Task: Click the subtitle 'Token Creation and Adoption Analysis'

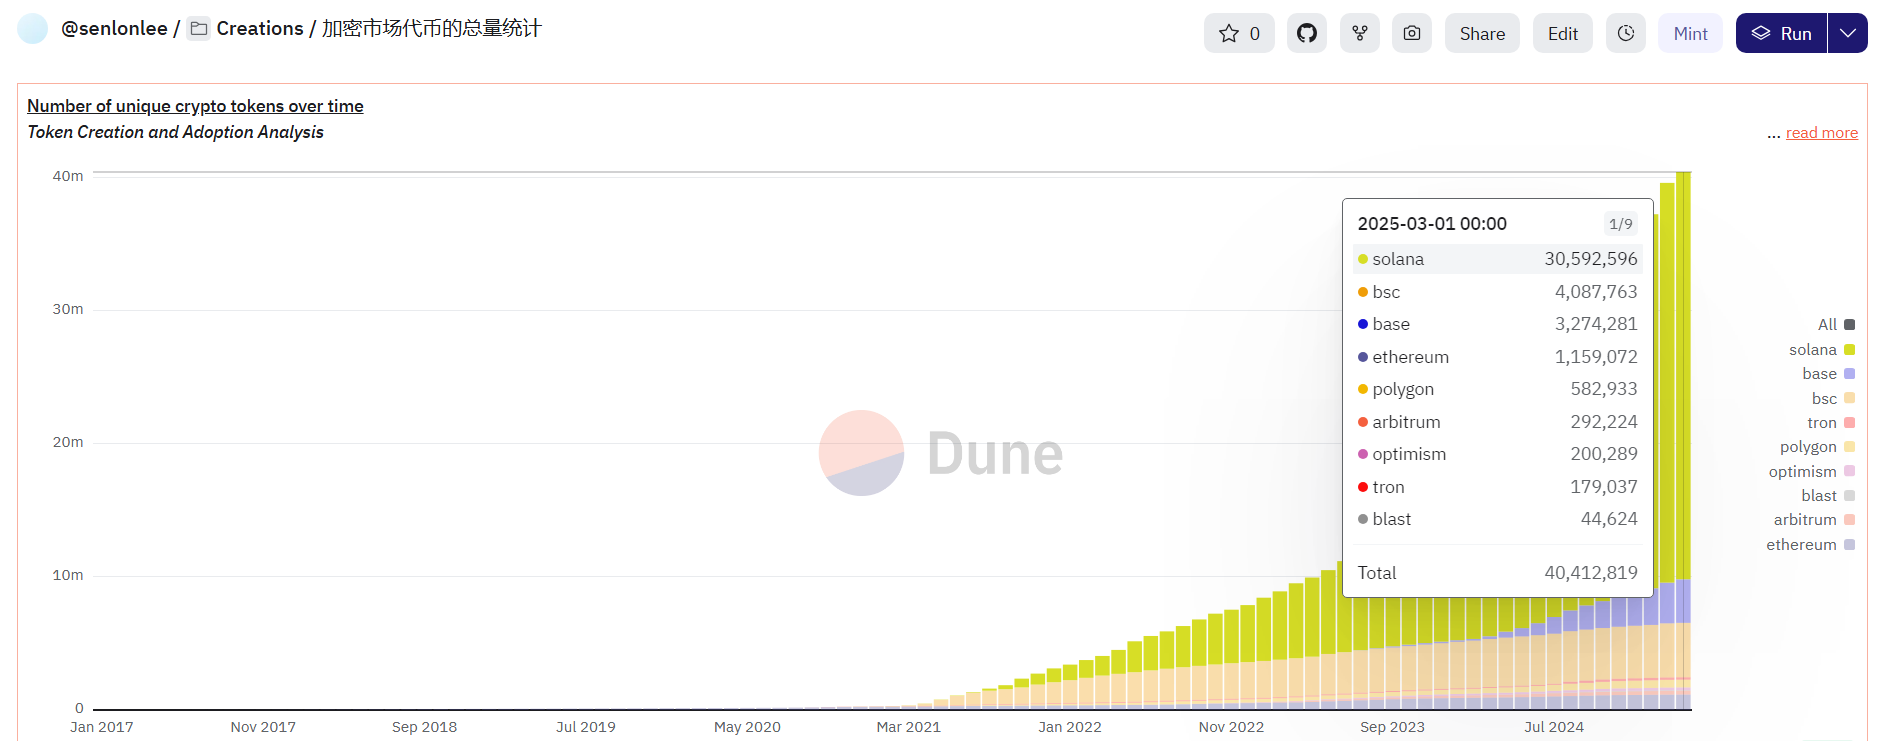Action: [175, 132]
